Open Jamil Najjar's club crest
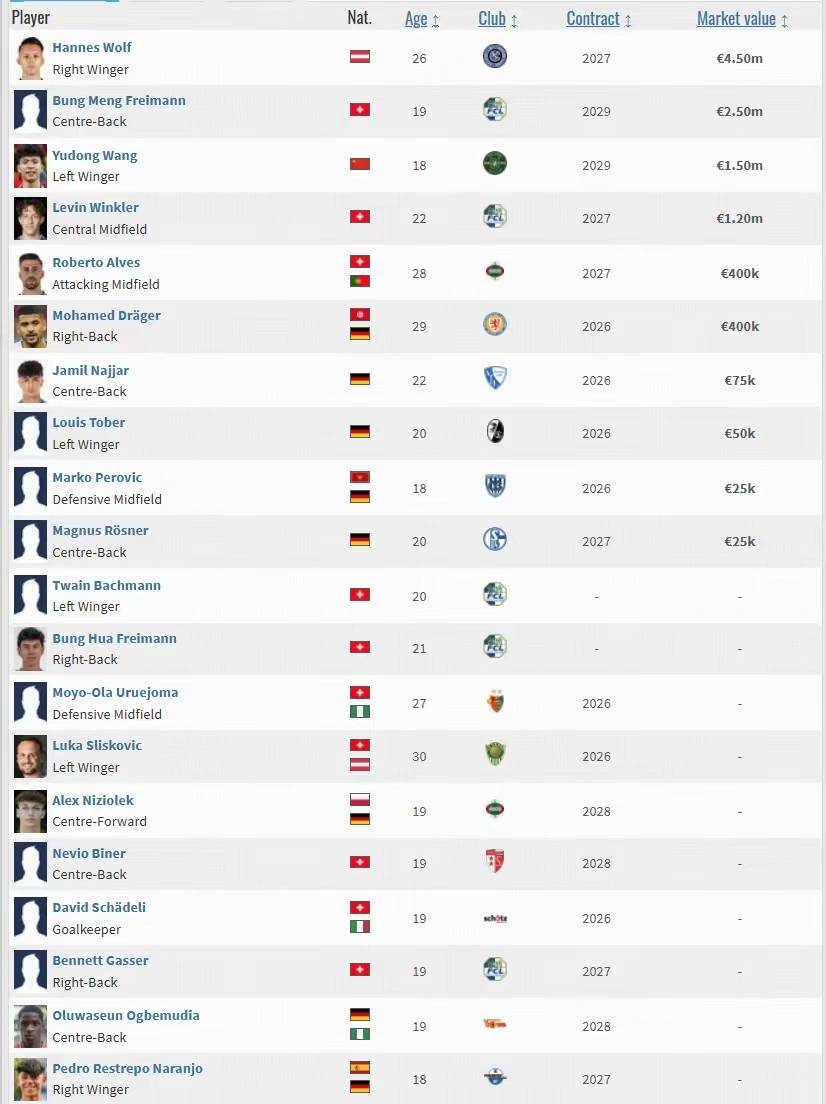Image resolution: width=826 pixels, height=1104 pixels. pos(494,378)
